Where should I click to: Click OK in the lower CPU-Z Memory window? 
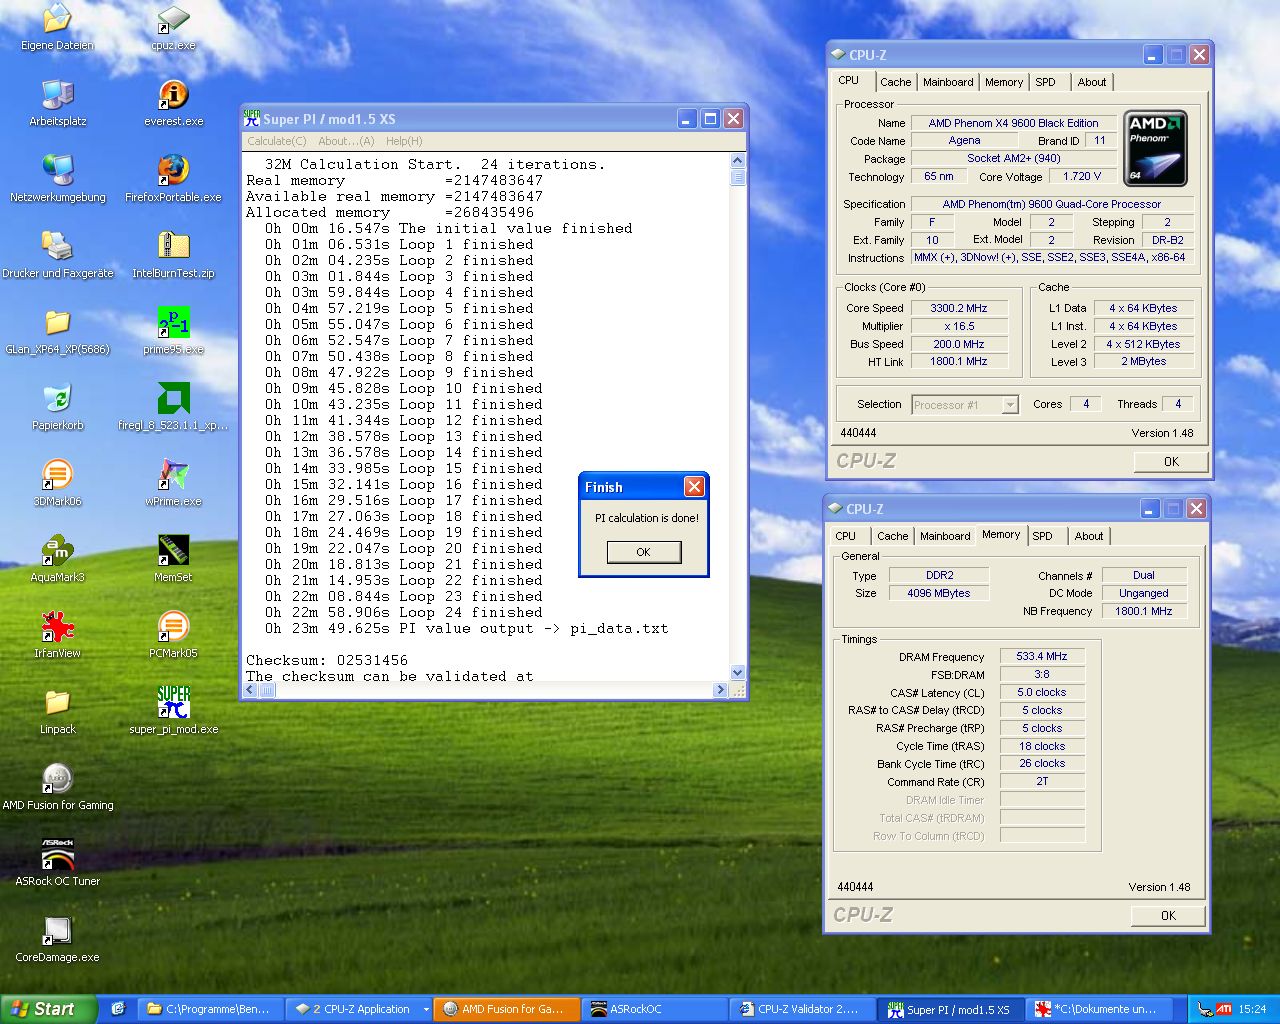1168,916
